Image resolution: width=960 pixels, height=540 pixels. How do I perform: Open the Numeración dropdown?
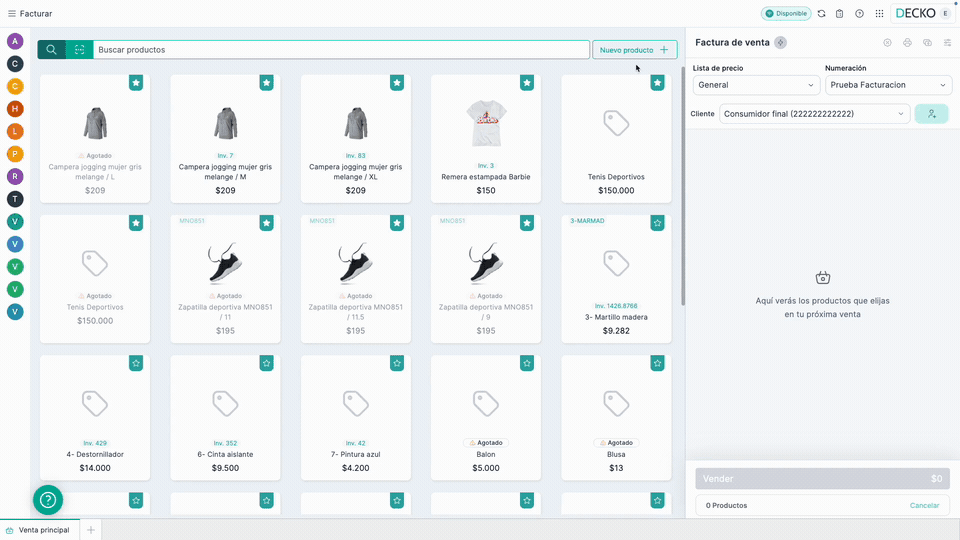[888, 85]
